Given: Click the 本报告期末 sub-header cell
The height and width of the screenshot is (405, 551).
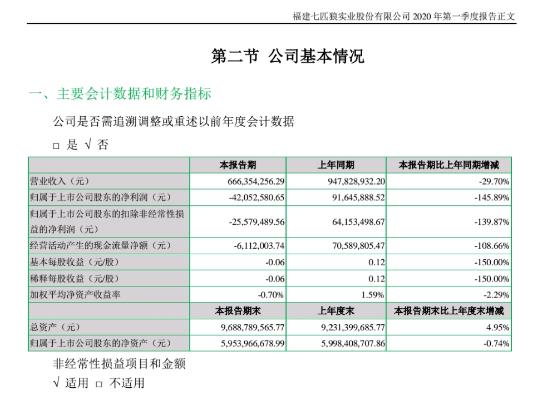Looking at the screenshot, I should click(x=238, y=311).
